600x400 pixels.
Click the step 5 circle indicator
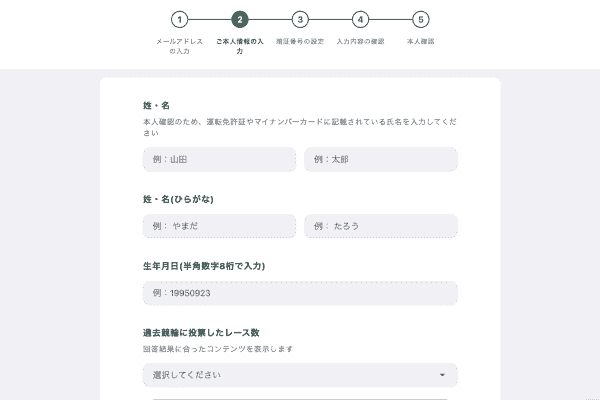click(421, 19)
